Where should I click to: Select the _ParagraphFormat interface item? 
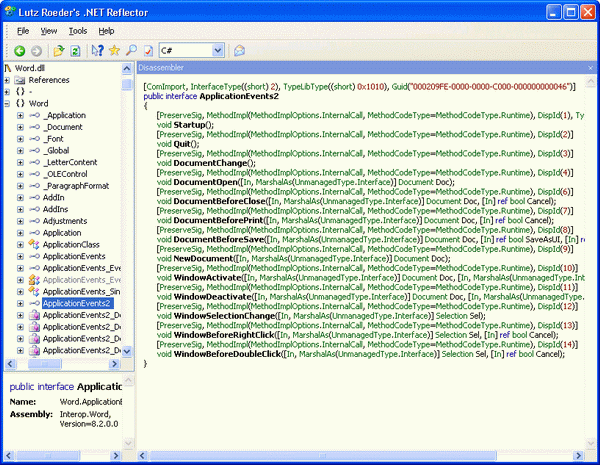coord(76,186)
